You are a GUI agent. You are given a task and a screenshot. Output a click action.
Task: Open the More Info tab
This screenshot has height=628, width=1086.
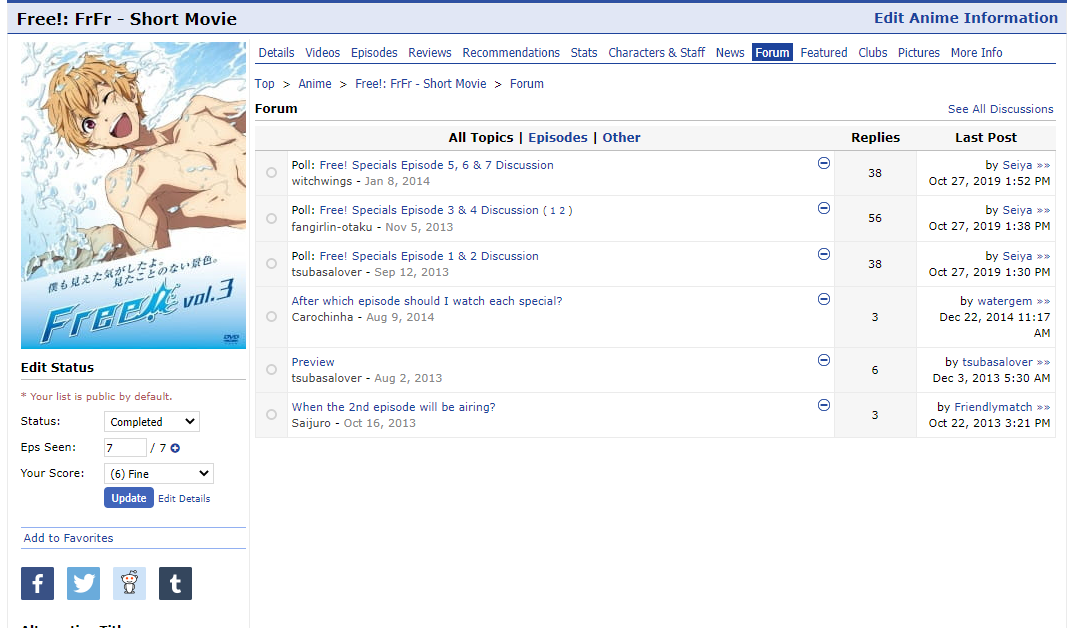pos(976,53)
